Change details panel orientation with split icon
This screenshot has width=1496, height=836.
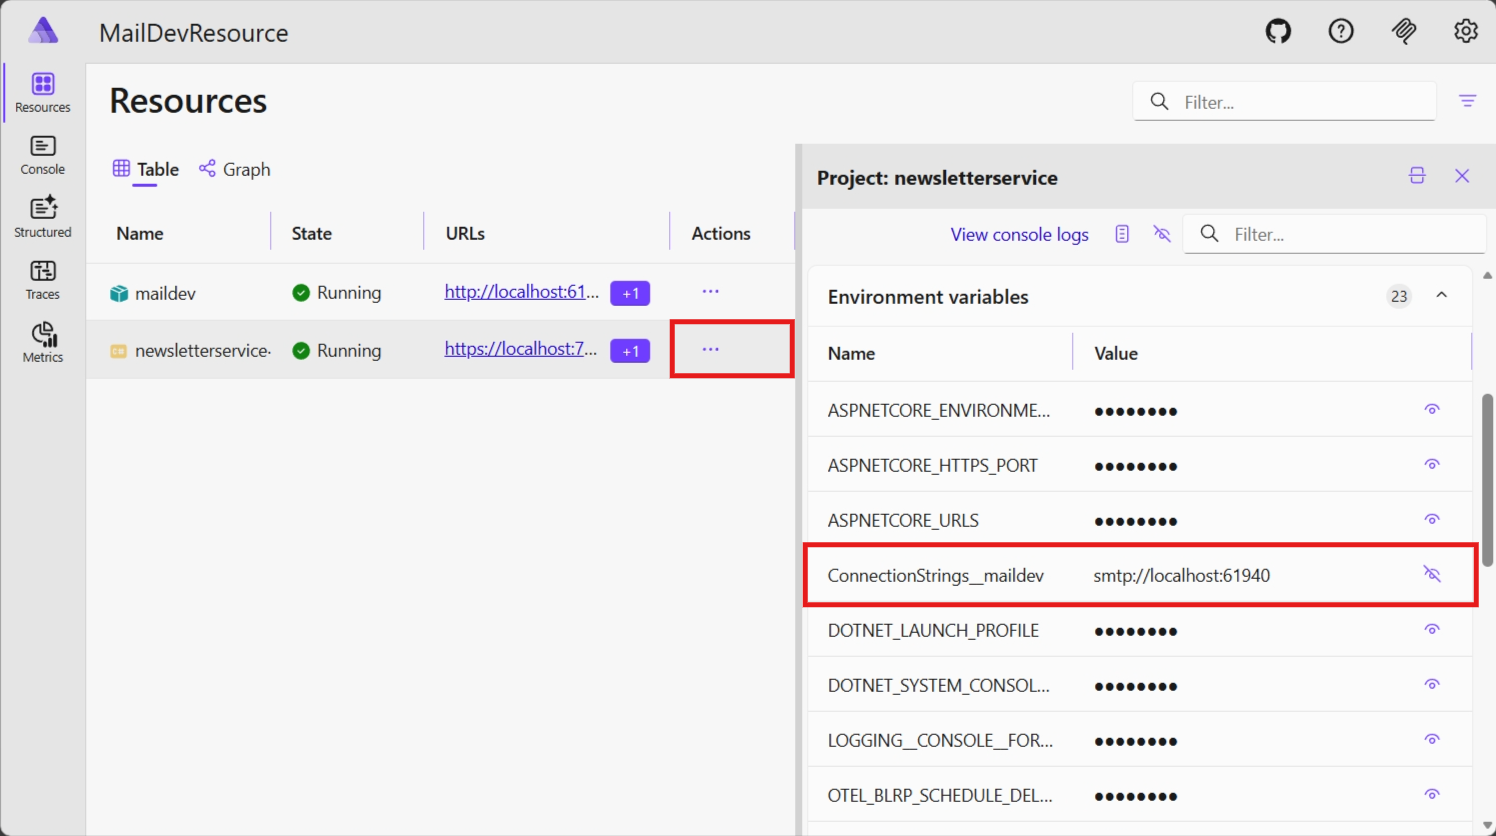coord(1417,175)
